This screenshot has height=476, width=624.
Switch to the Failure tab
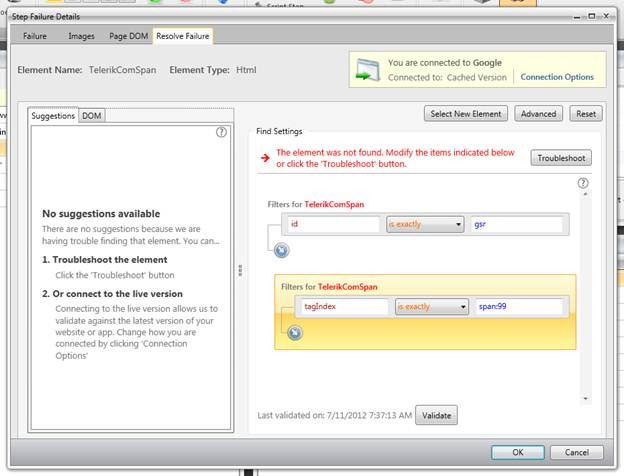coord(35,36)
